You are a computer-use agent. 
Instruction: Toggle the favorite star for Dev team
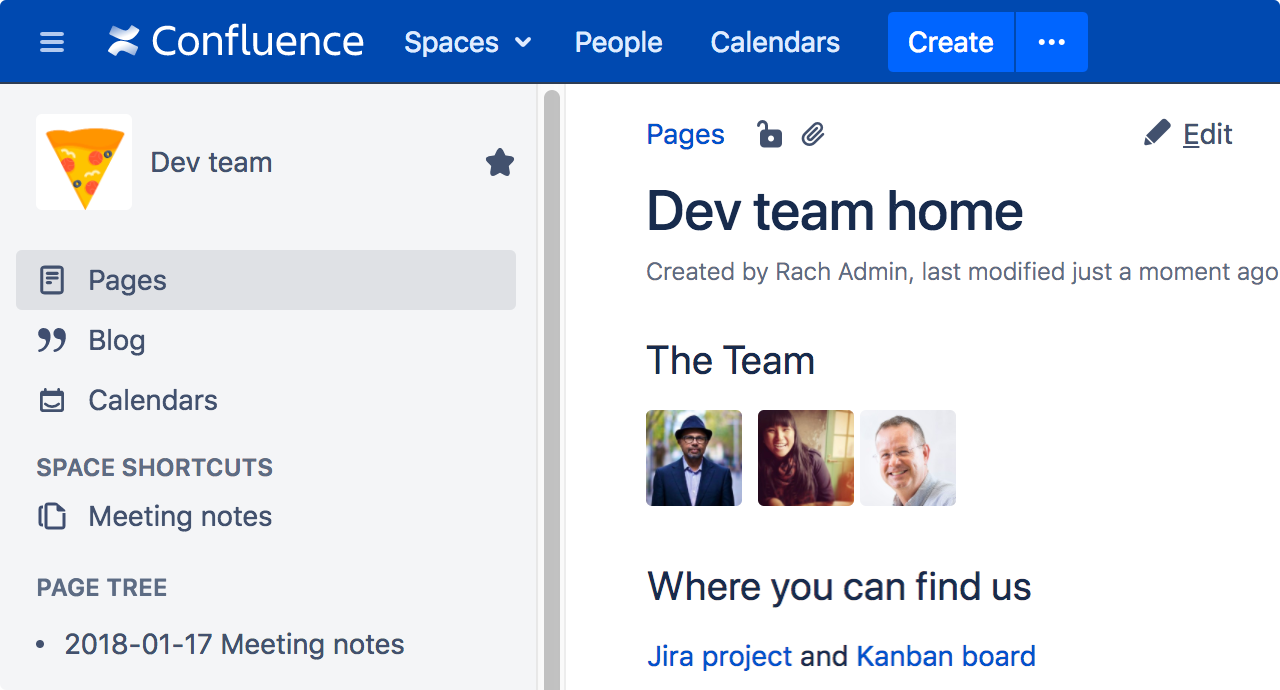coord(499,162)
